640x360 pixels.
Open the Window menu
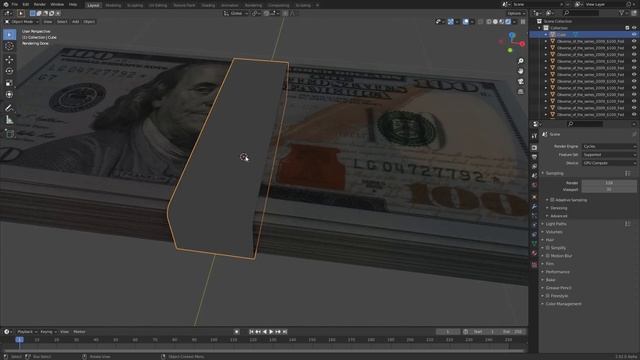57,4
